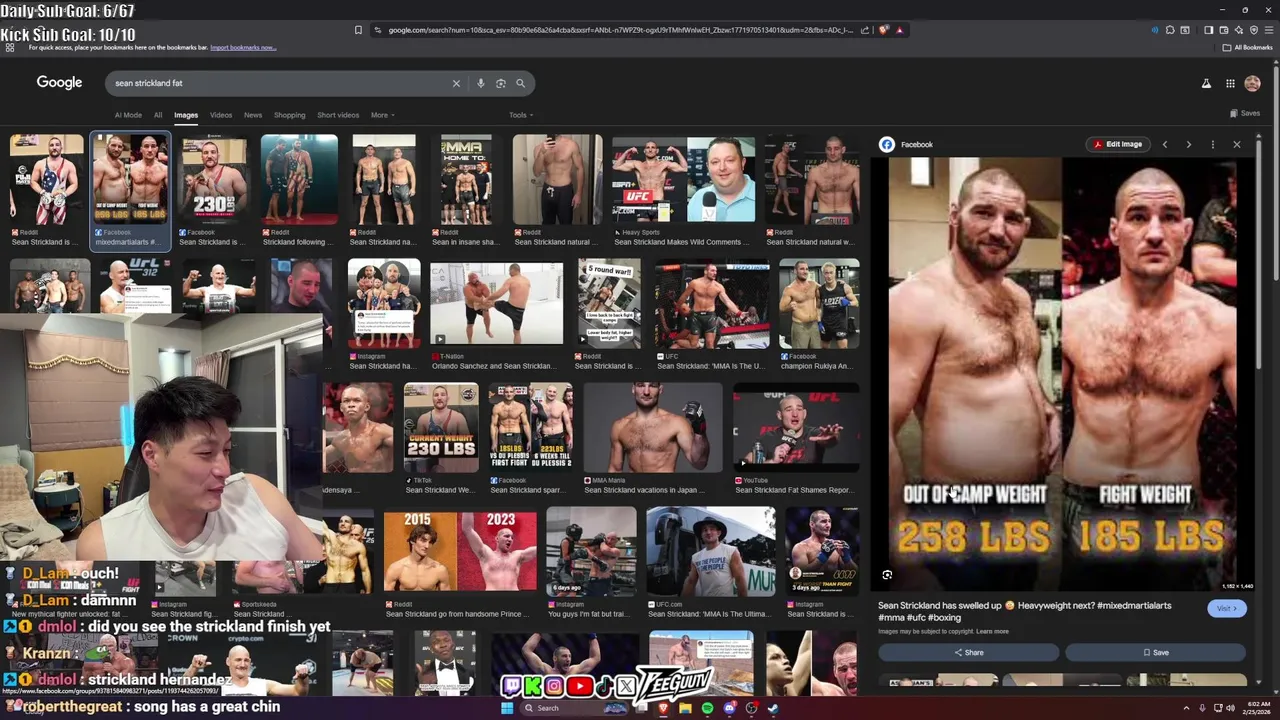Click the blue Visit button

[x=1226, y=608]
